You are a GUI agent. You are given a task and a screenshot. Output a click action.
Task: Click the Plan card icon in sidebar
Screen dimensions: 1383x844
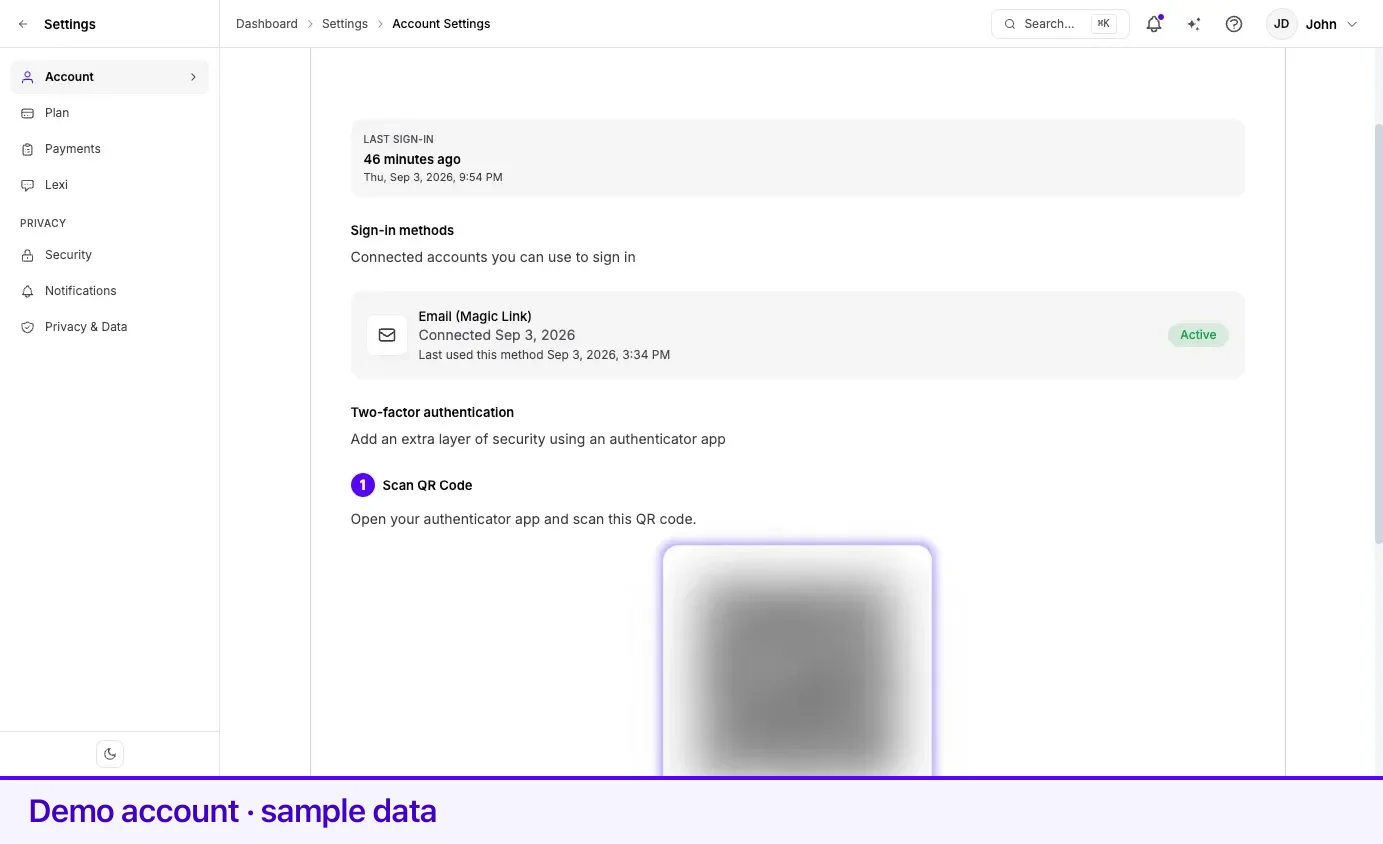click(28, 113)
